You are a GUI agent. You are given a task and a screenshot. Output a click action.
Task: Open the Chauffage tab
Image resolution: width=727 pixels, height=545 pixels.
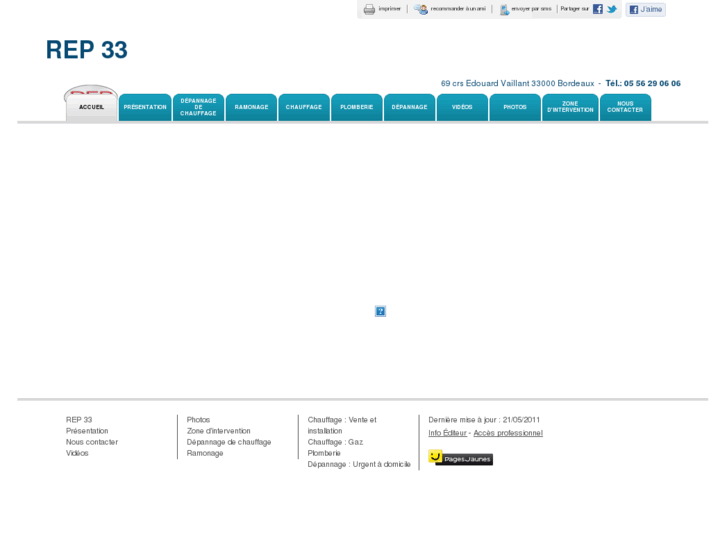pos(304,107)
